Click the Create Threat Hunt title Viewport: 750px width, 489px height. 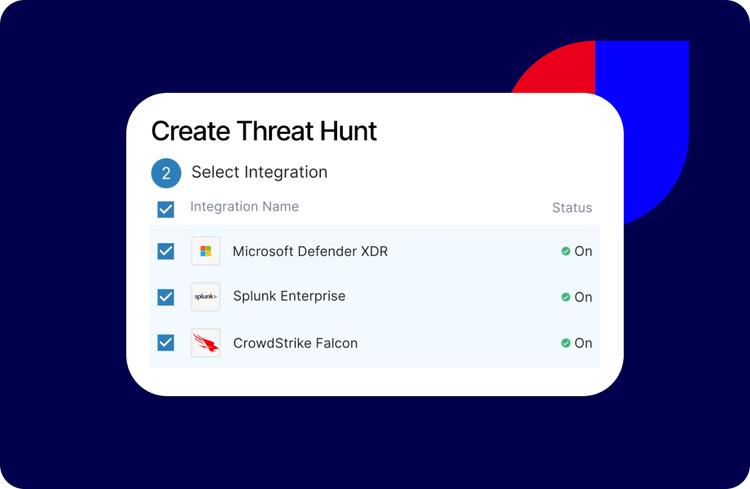(x=264, y=131)
